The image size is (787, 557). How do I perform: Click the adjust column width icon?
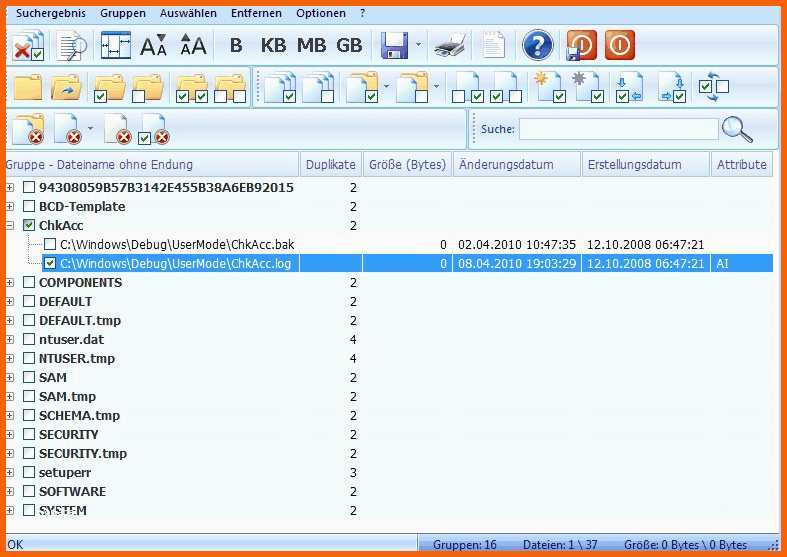[115, 46]
